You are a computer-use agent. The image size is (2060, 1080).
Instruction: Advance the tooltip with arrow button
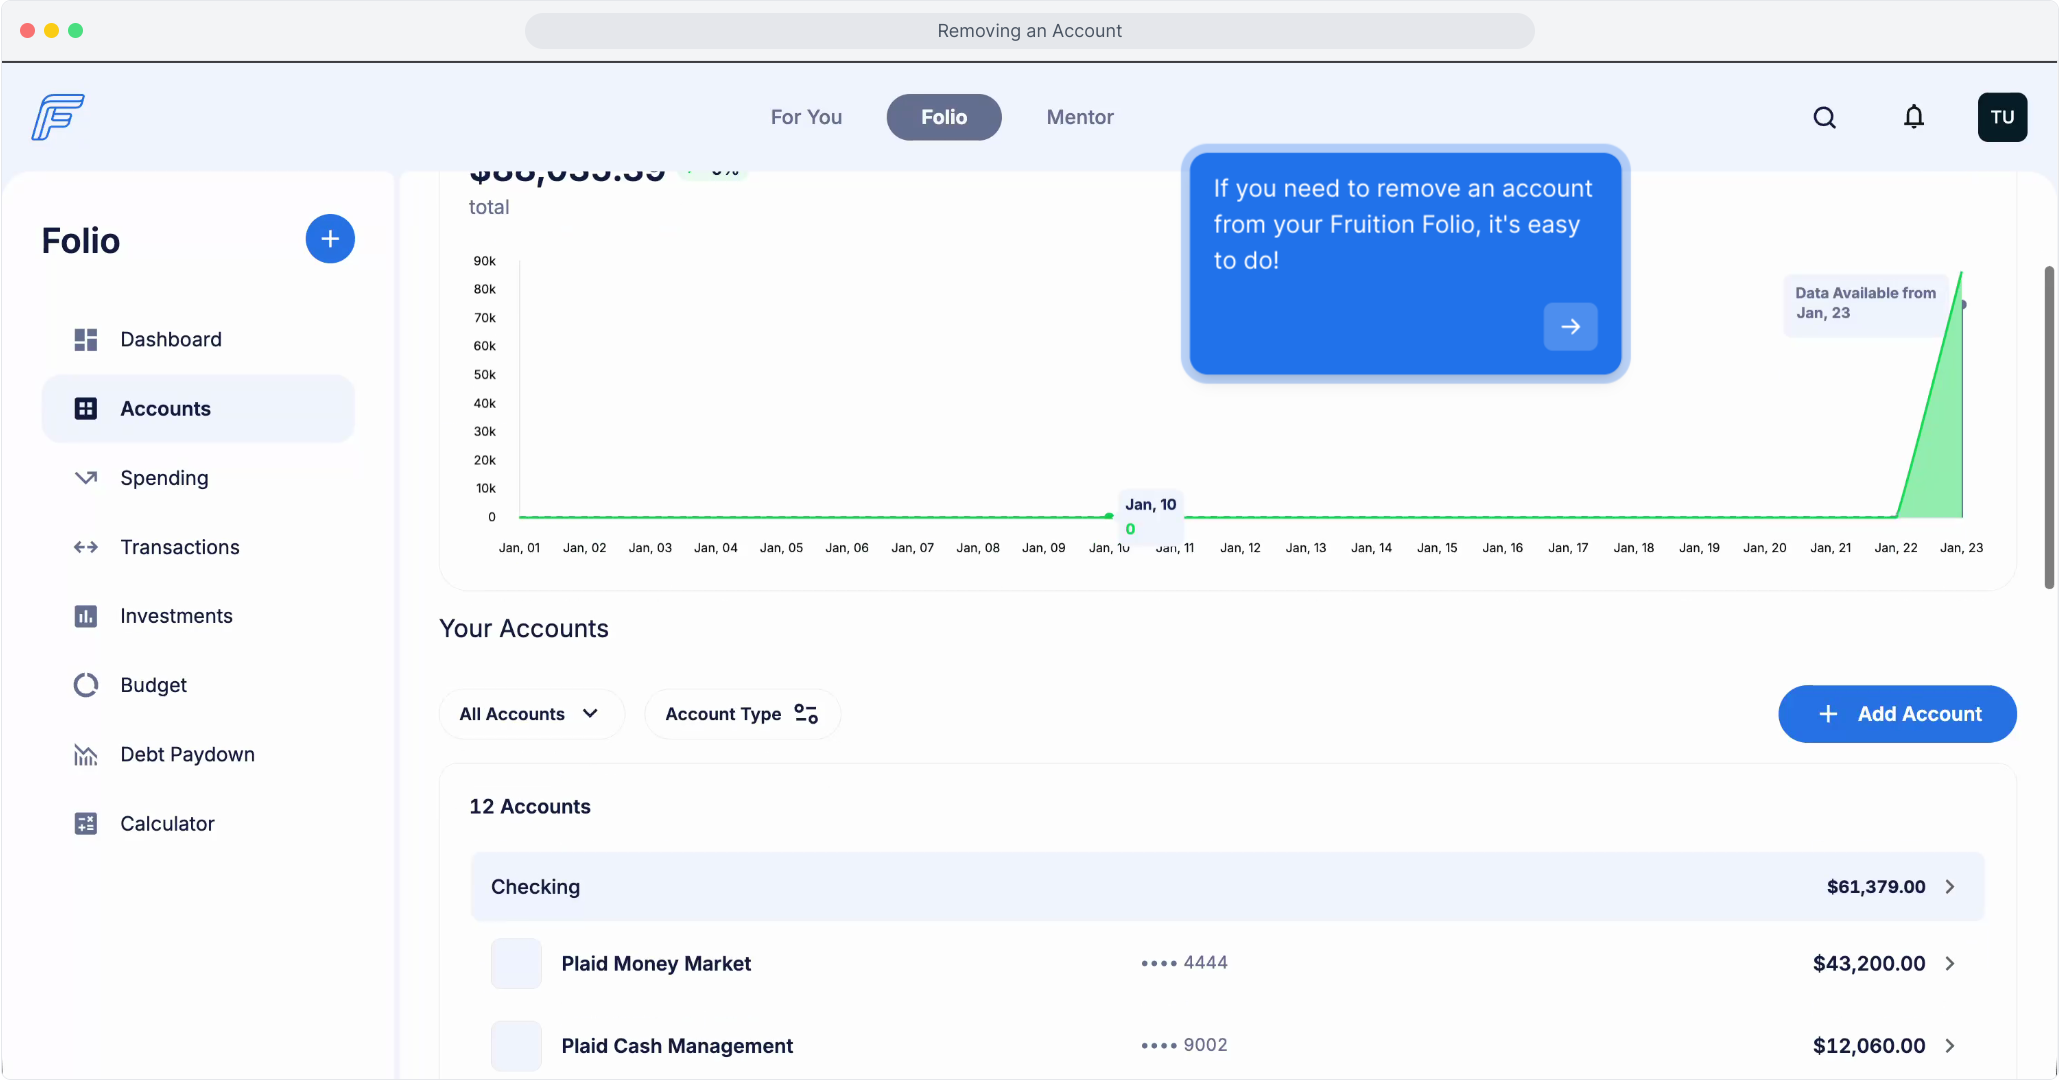pyautogui.click(x=1570, y=327)
